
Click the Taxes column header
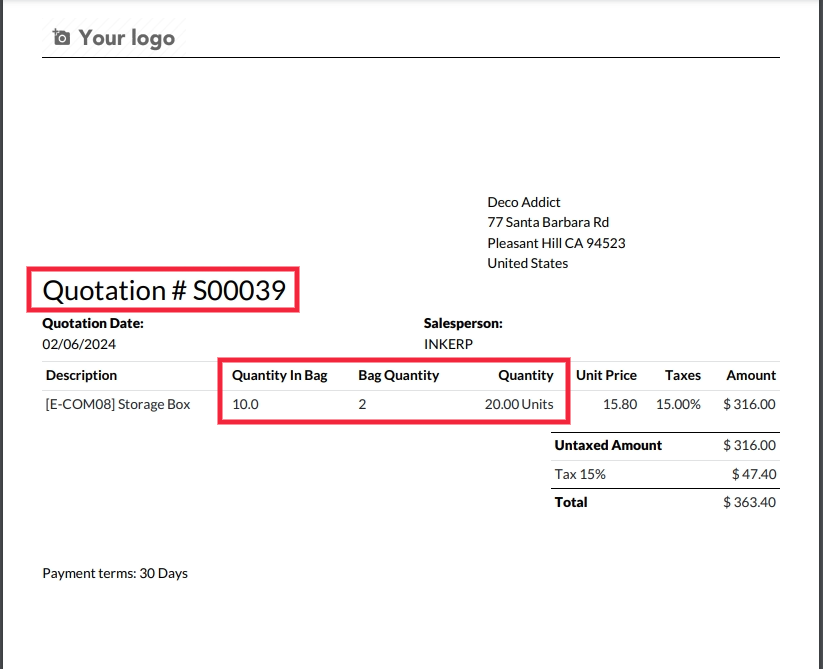(683, 375)
